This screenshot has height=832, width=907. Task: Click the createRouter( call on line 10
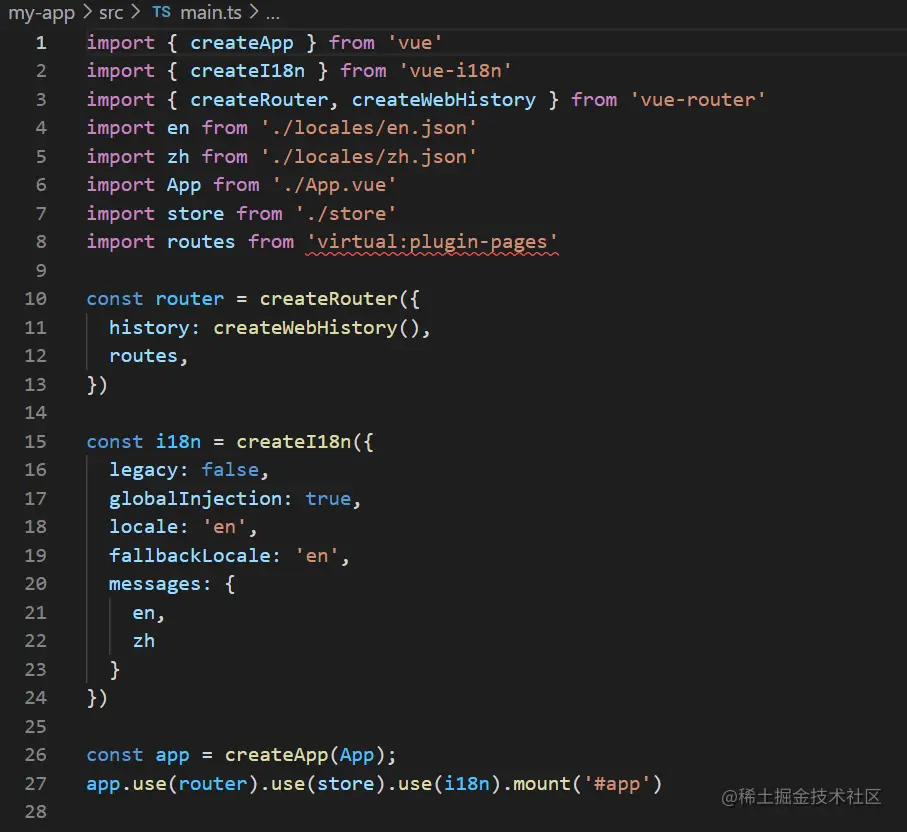(334, 299)
